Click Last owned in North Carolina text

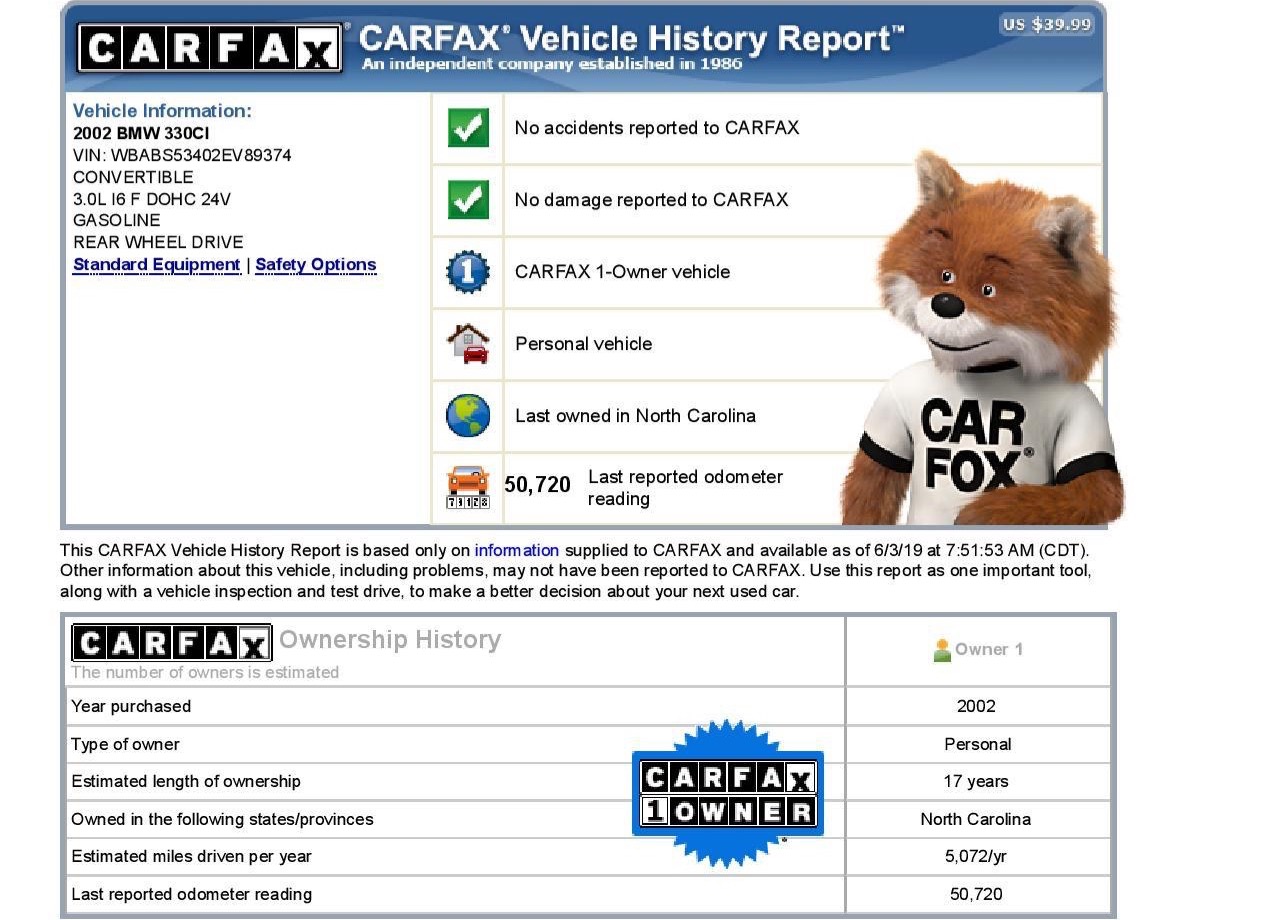click(x=635, y=416)
